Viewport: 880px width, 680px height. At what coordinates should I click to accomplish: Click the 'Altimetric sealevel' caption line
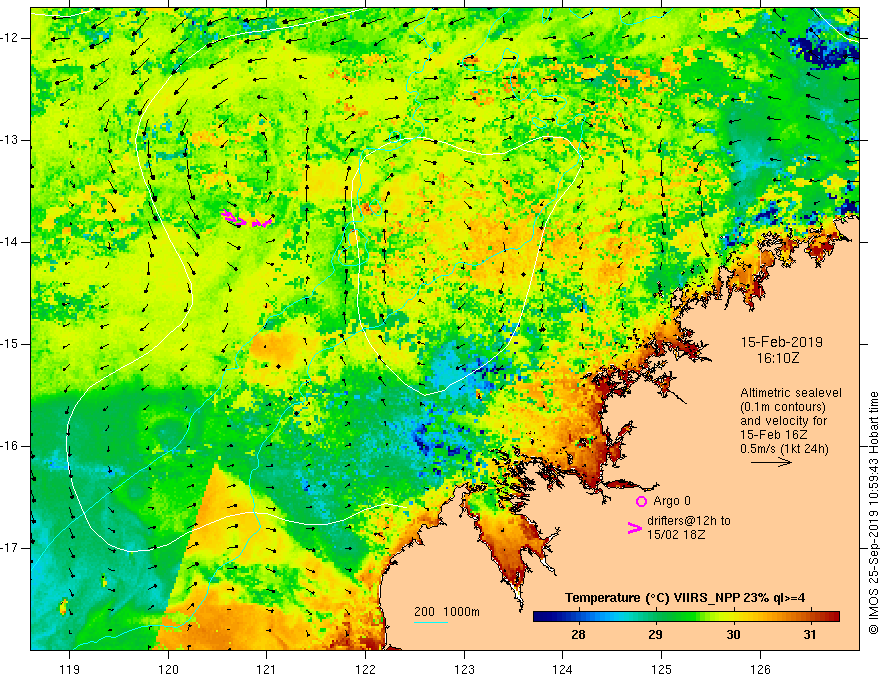click(791, 393)
